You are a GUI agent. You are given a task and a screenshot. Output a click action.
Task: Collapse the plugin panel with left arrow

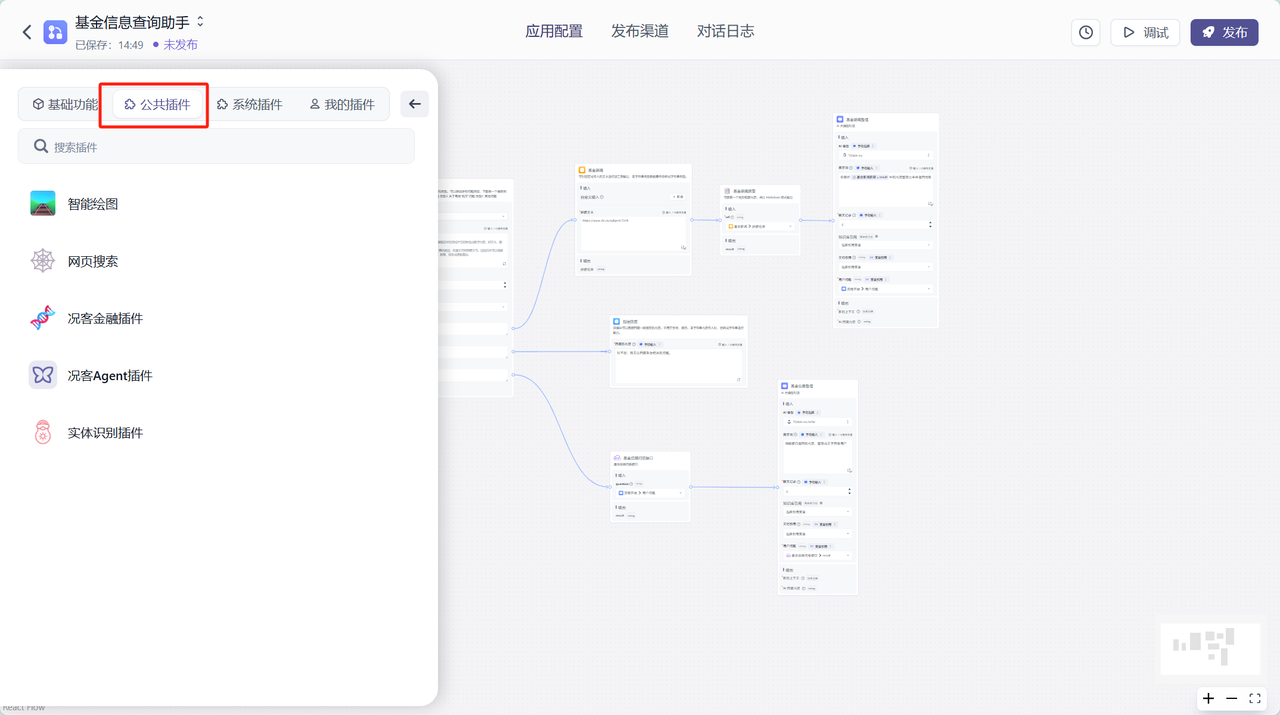(415, 104)
